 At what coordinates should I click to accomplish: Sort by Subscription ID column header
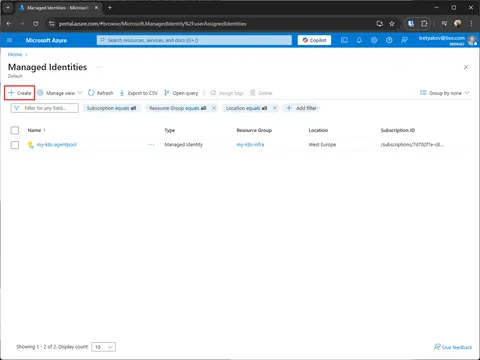click(398, 130)
